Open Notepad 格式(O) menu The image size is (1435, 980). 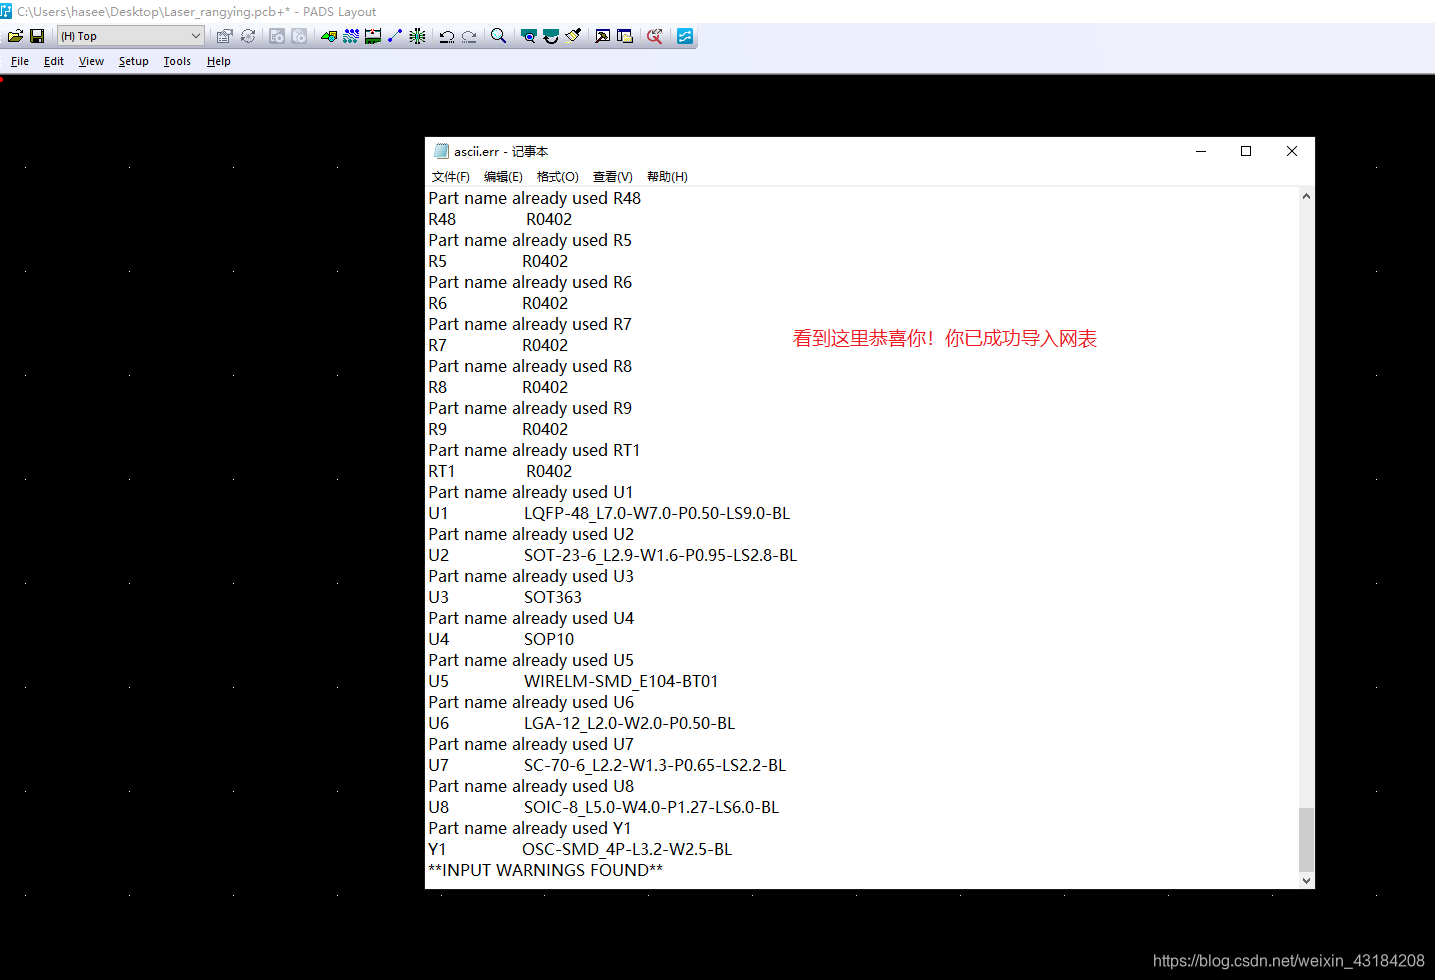(x=558, y=177)
